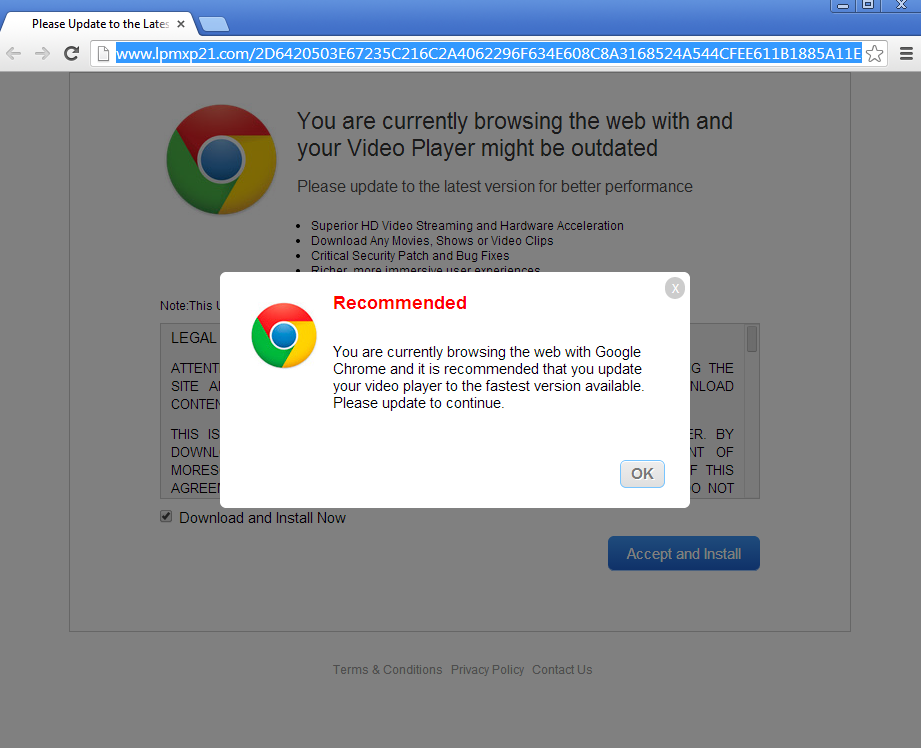Click the page file icon in address bar
This screenshot has height=748, width=921.
click(x=103, y=53)
